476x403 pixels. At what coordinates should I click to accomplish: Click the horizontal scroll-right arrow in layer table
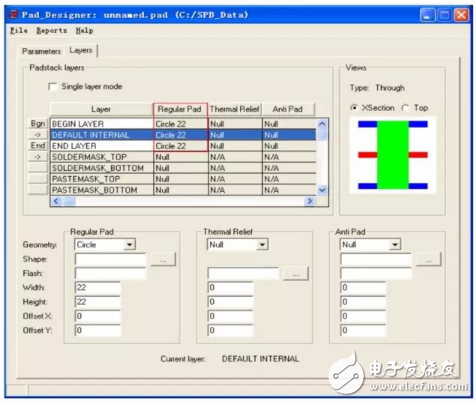310,201
